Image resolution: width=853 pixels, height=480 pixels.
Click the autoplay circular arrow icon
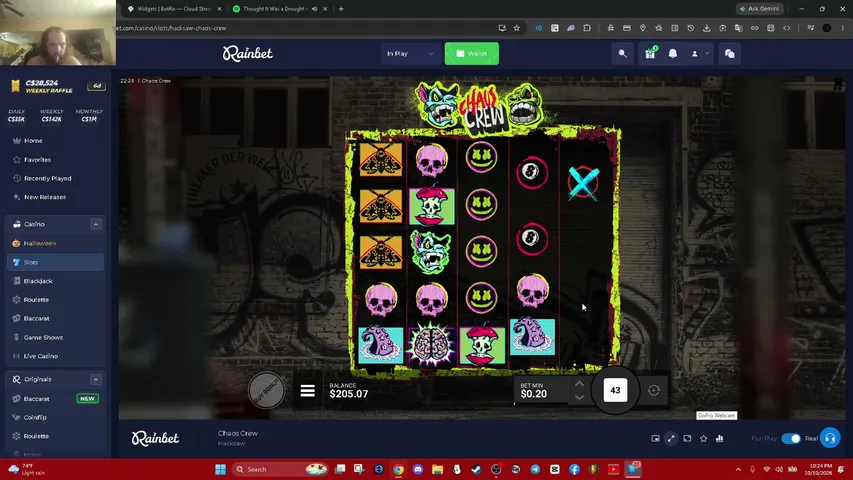(654, 390)
